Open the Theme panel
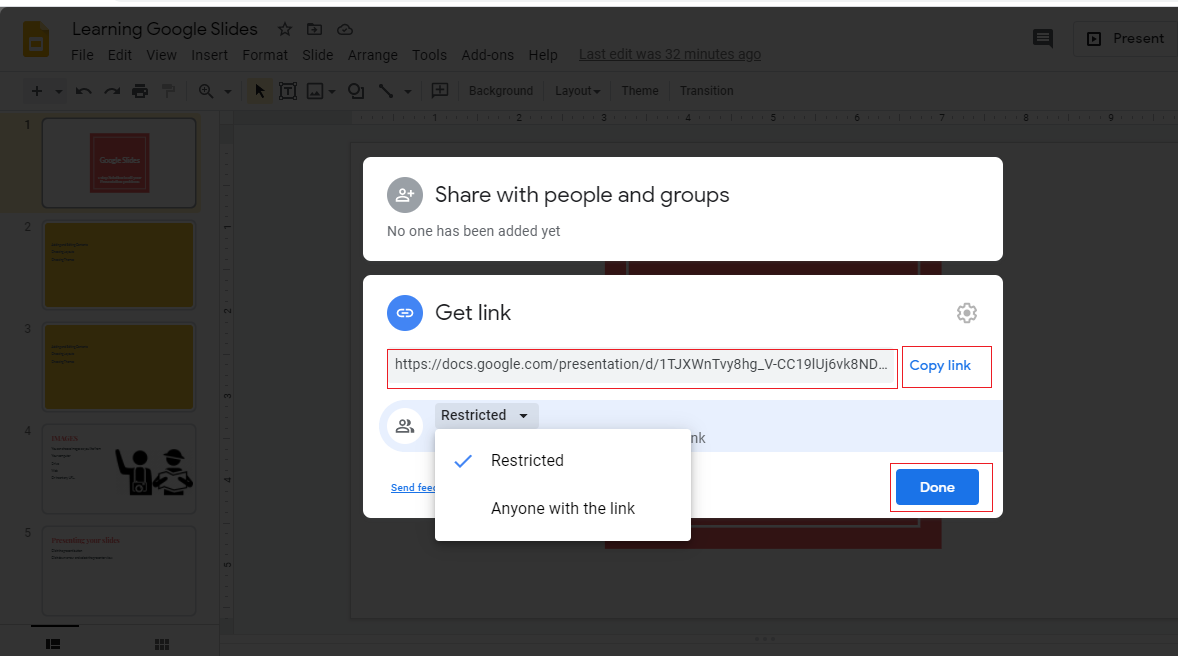The height and width of the screenshot is (656, 1178). tap(639, 91)
